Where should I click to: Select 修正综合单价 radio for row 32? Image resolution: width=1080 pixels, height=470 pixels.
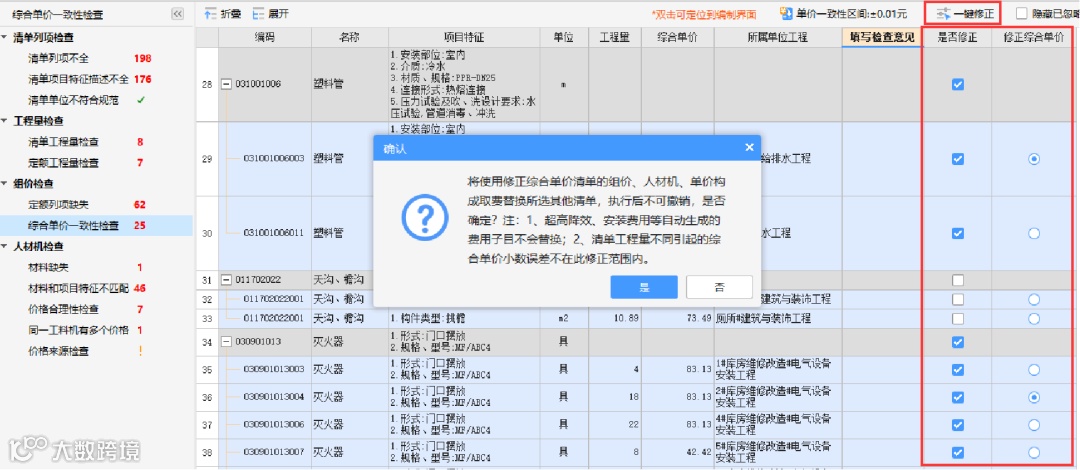point(1033,300)
